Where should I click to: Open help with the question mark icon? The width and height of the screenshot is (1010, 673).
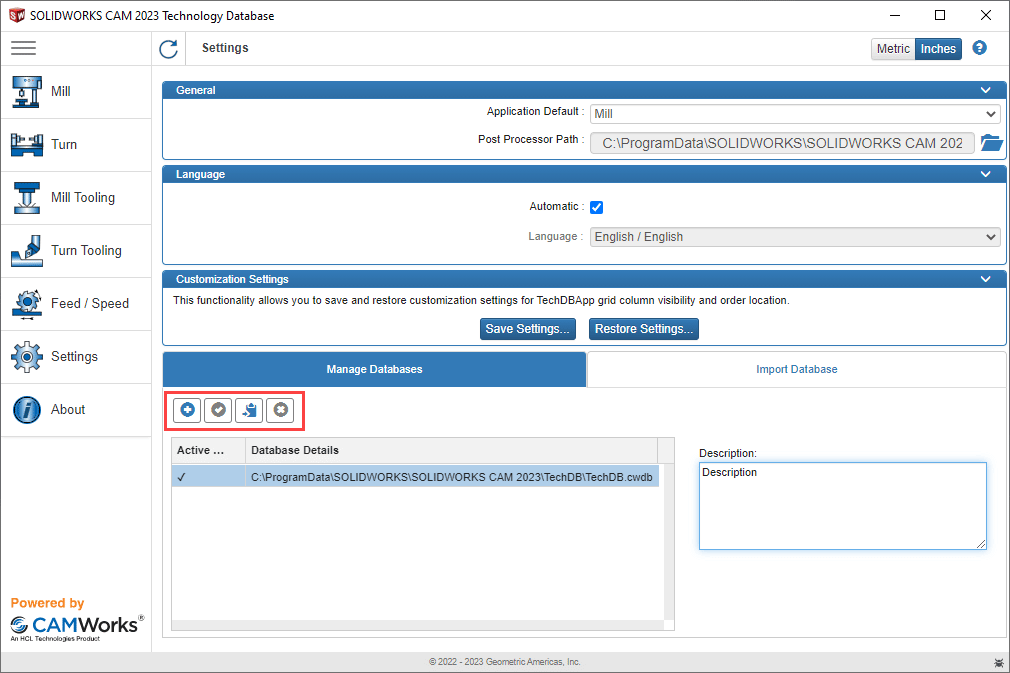979,48
